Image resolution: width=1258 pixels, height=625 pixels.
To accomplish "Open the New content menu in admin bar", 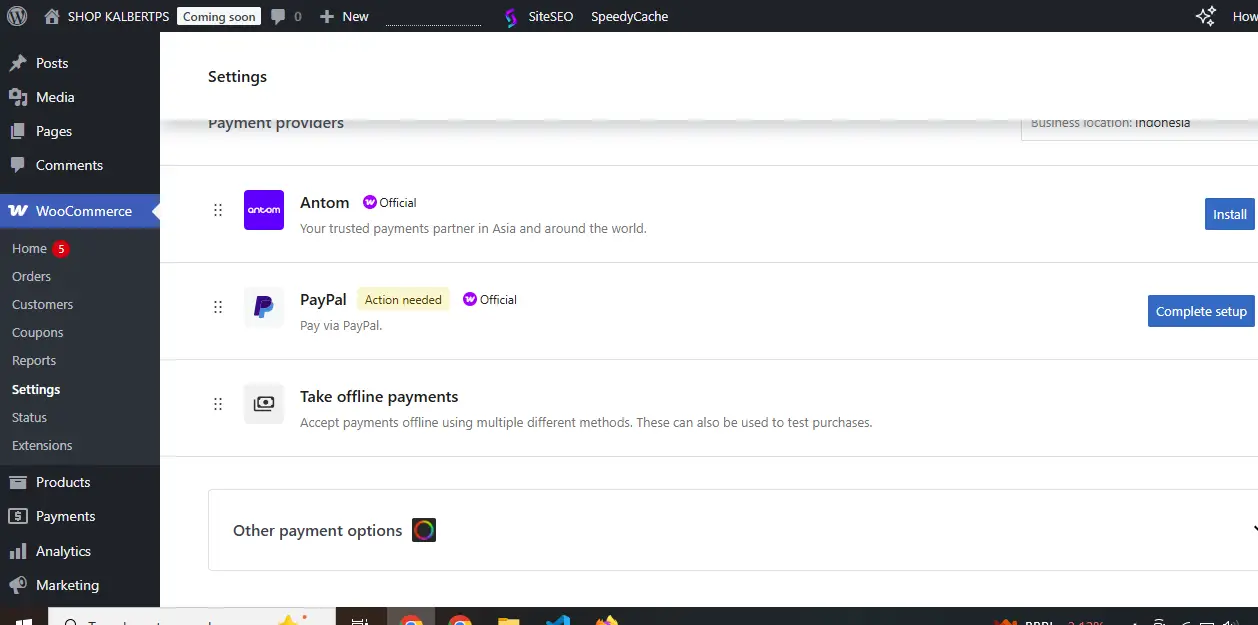I will [x=344, y=16].
